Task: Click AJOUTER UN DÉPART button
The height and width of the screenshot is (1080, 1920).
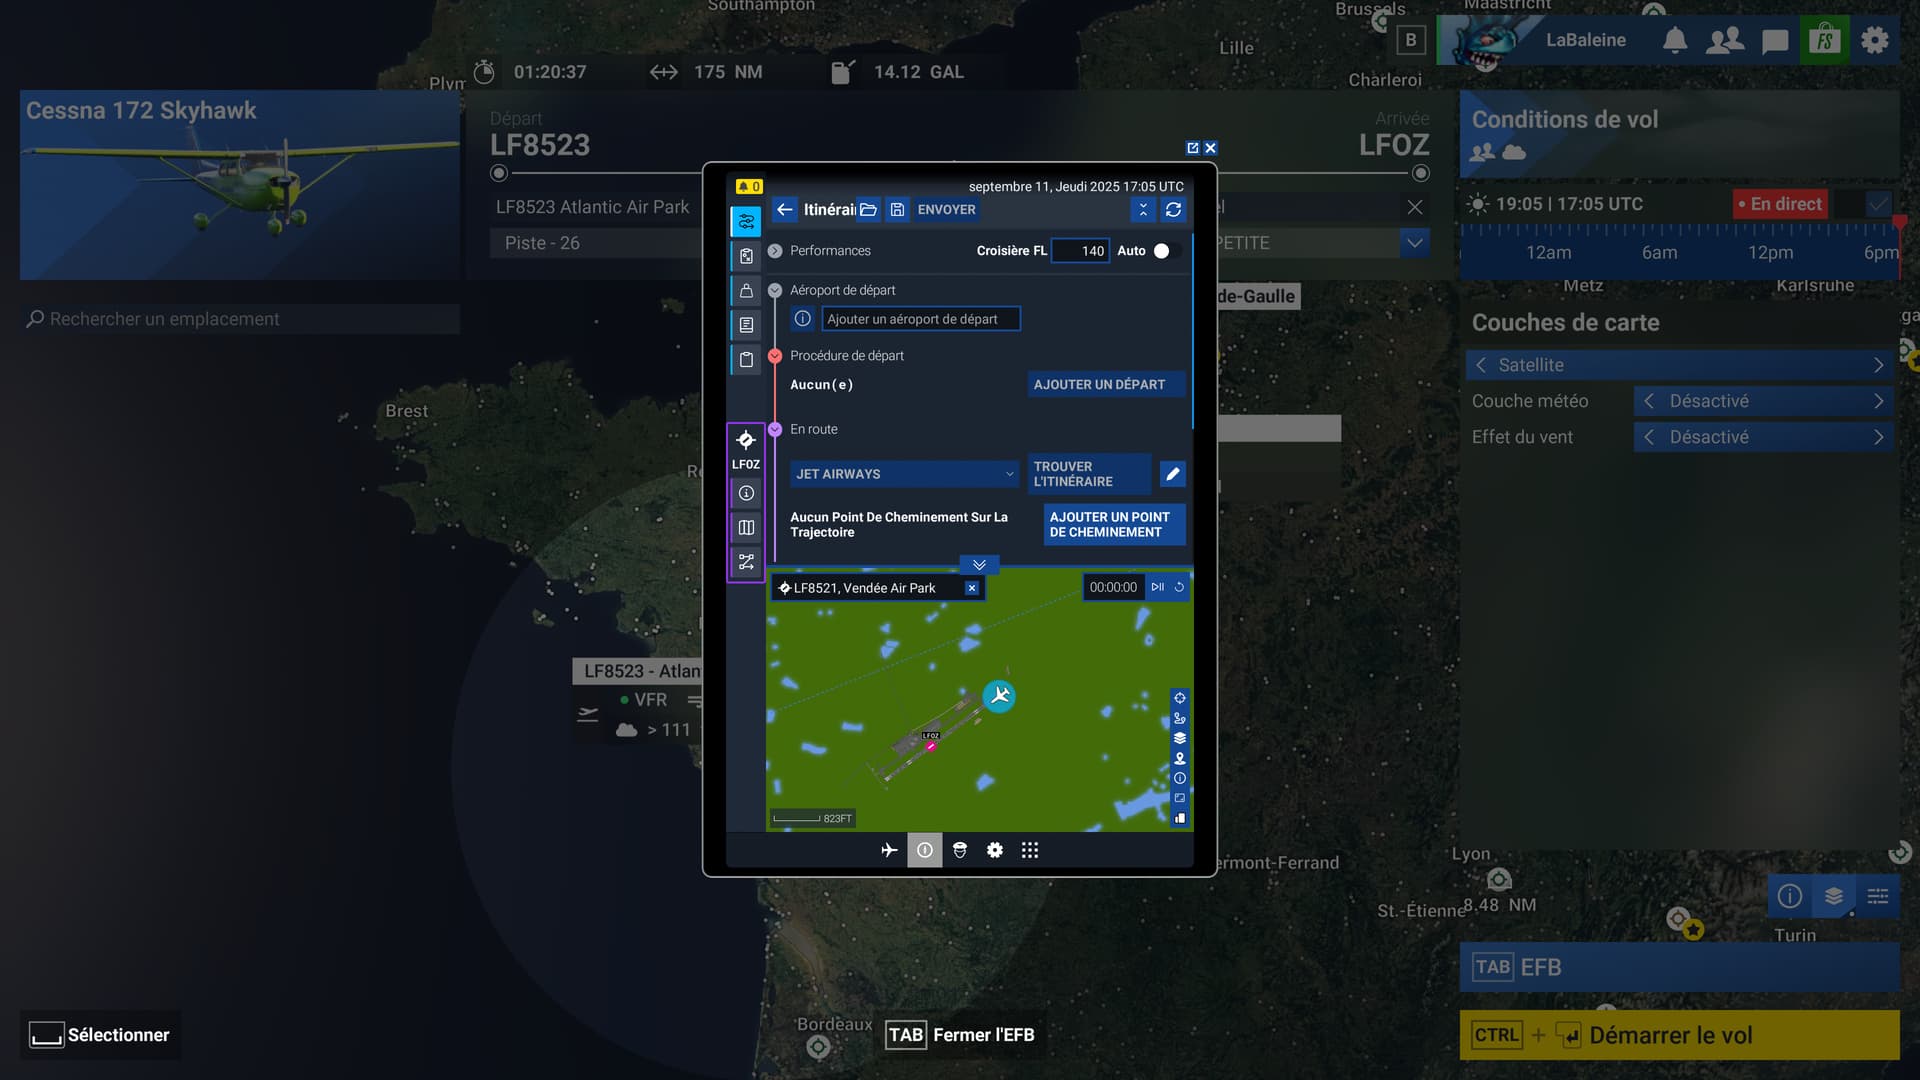Action: pyautogui.click(x=1106, y=385)
